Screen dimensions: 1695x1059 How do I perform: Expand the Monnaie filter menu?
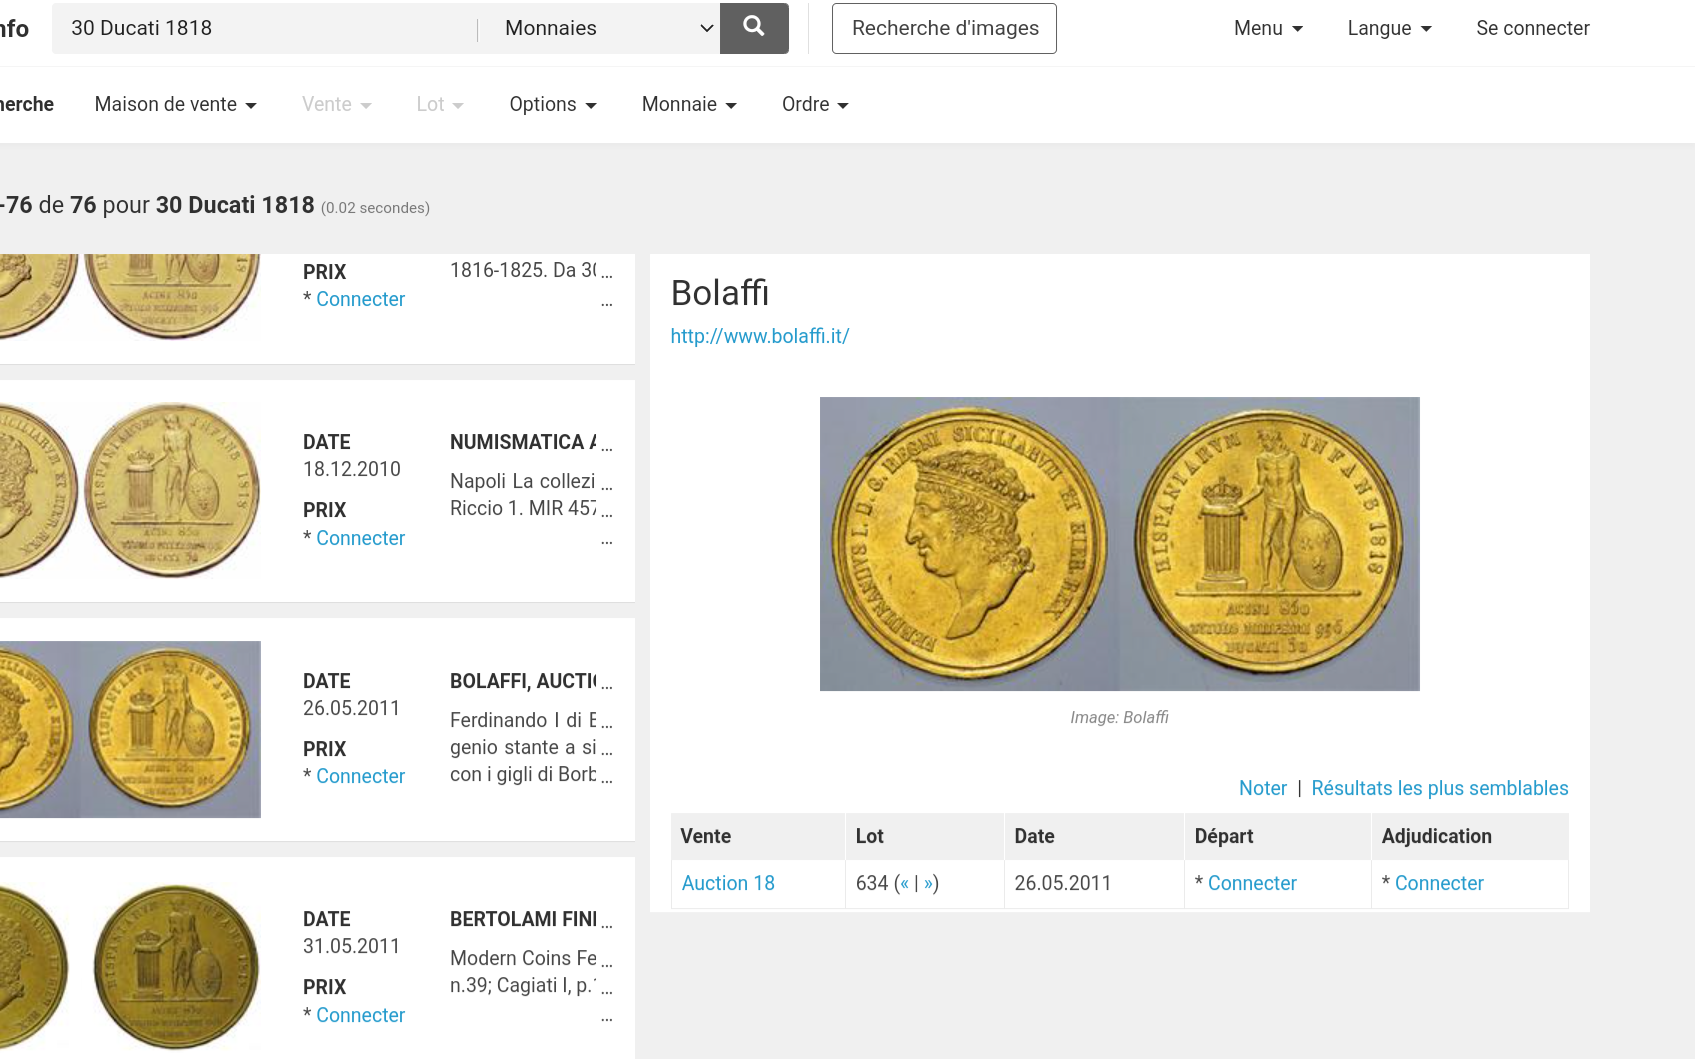click(689, 104)
